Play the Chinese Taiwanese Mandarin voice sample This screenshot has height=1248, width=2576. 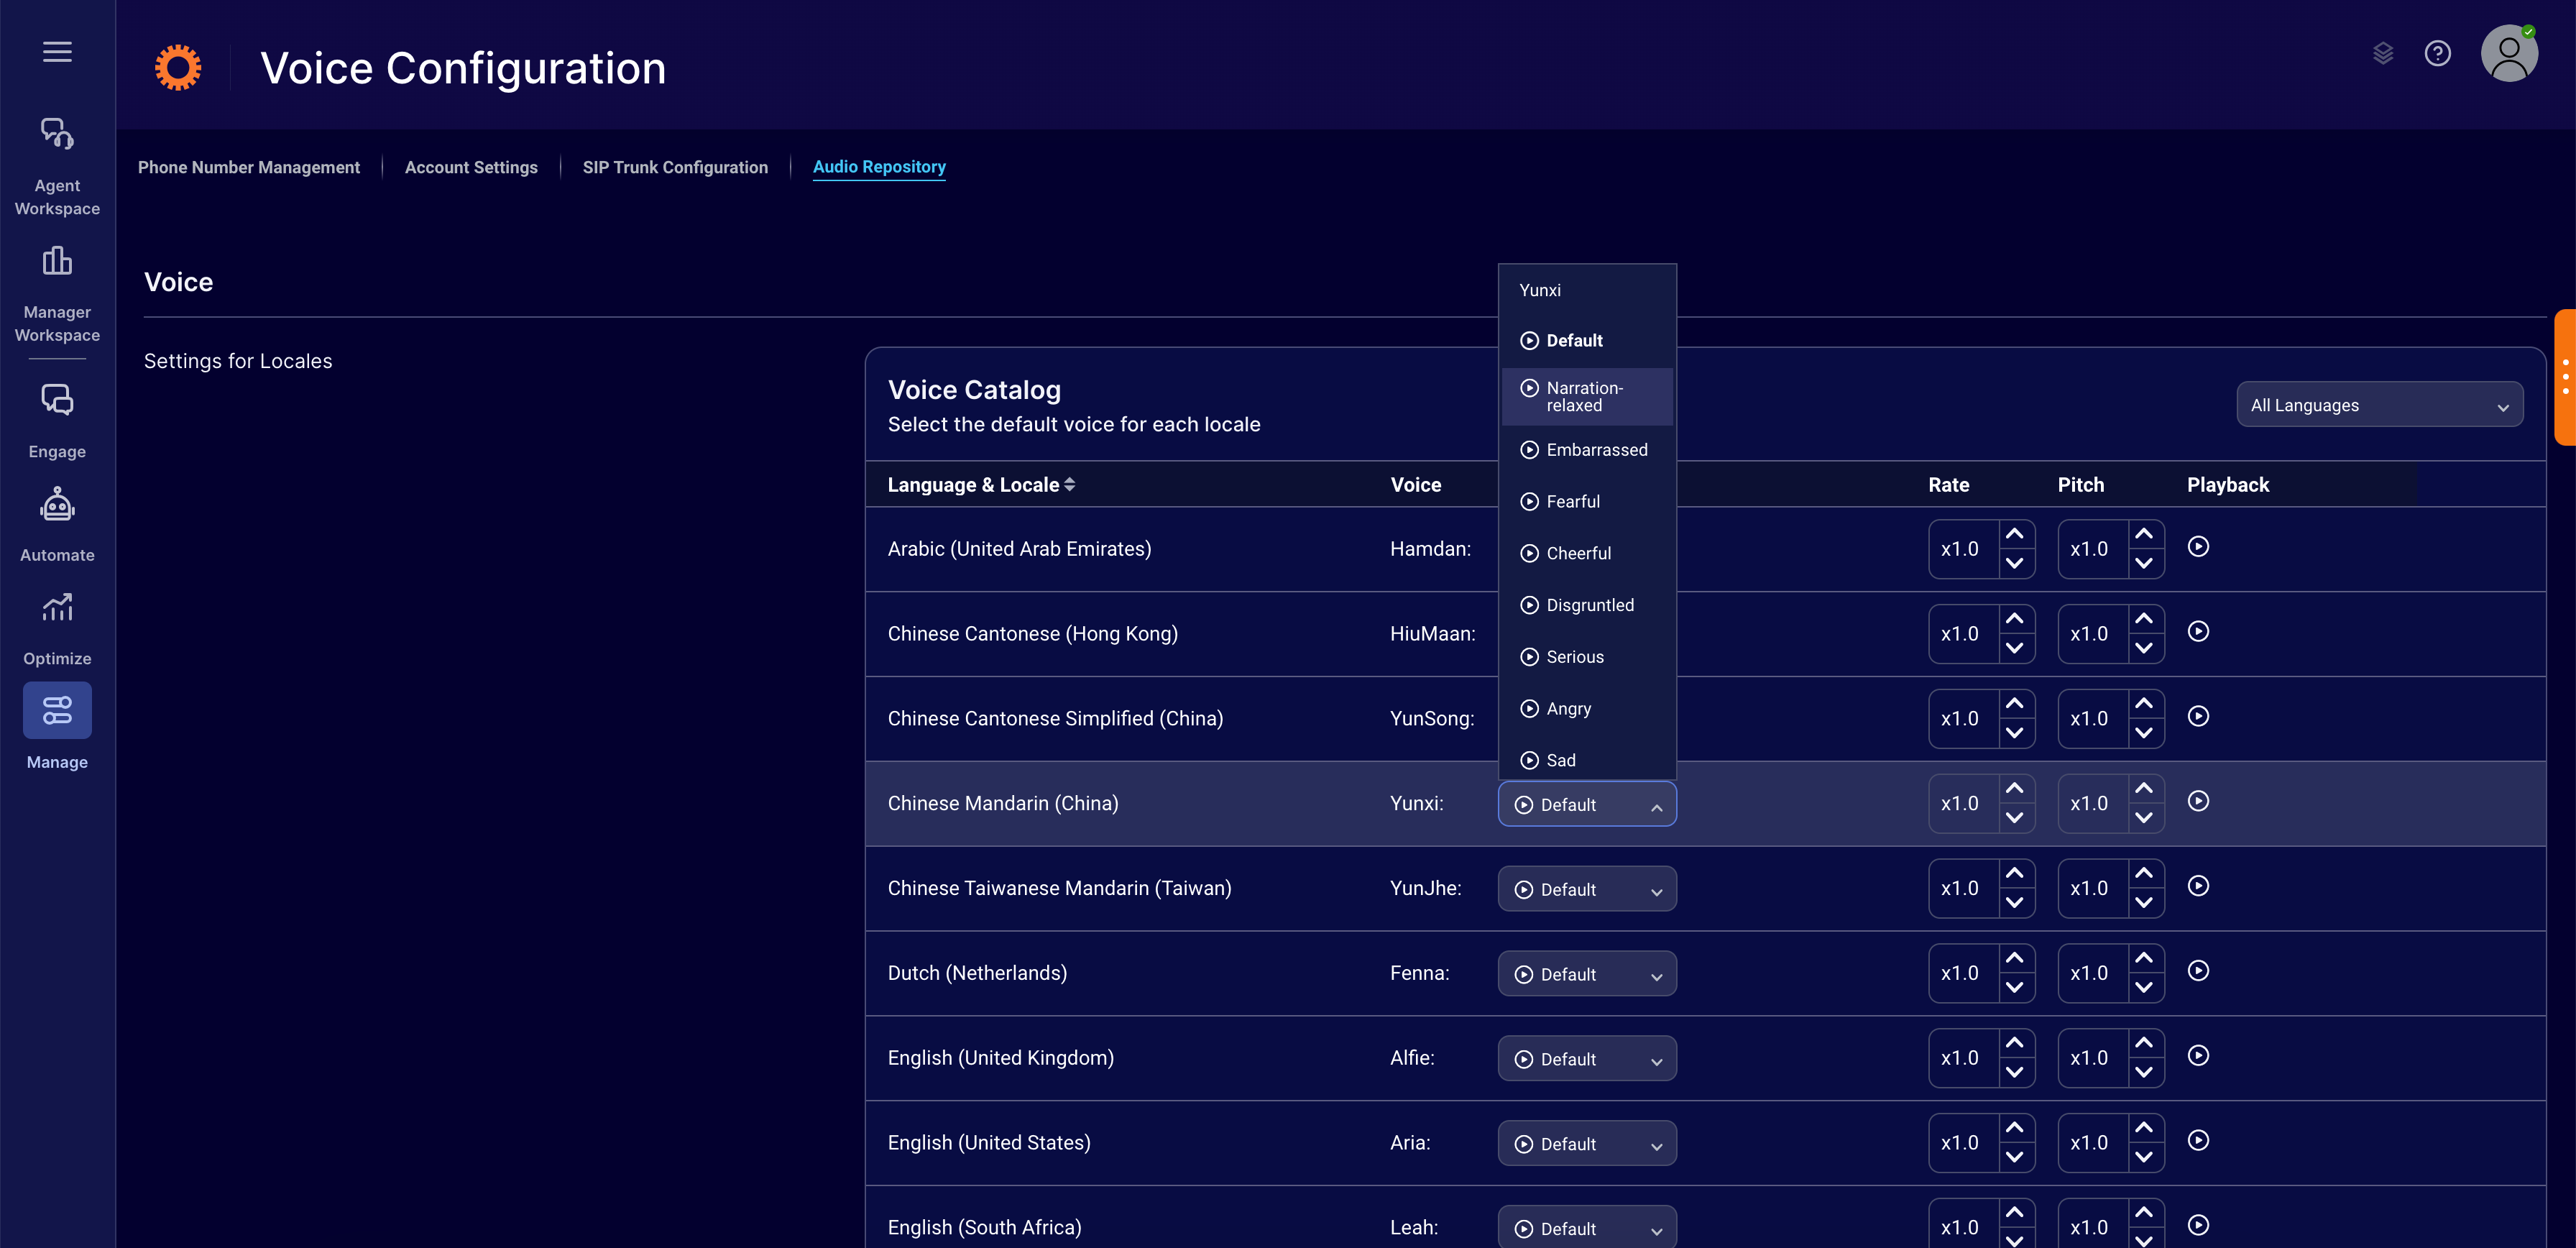2198,886
